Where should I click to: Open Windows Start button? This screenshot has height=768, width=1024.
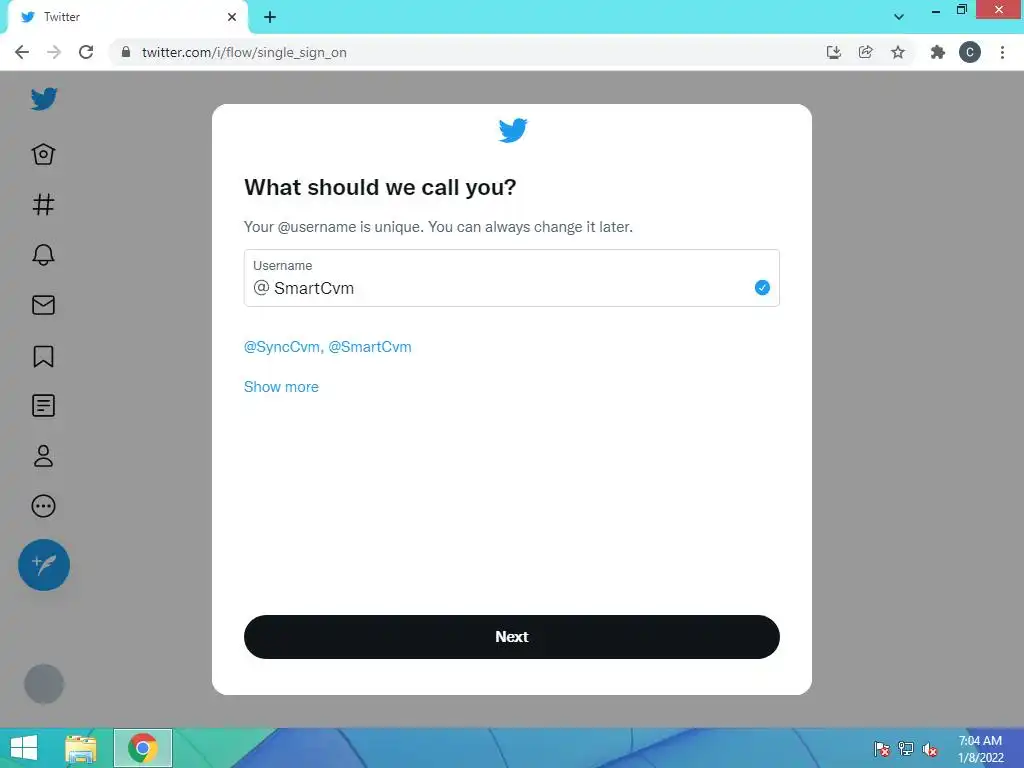point(24,748)
